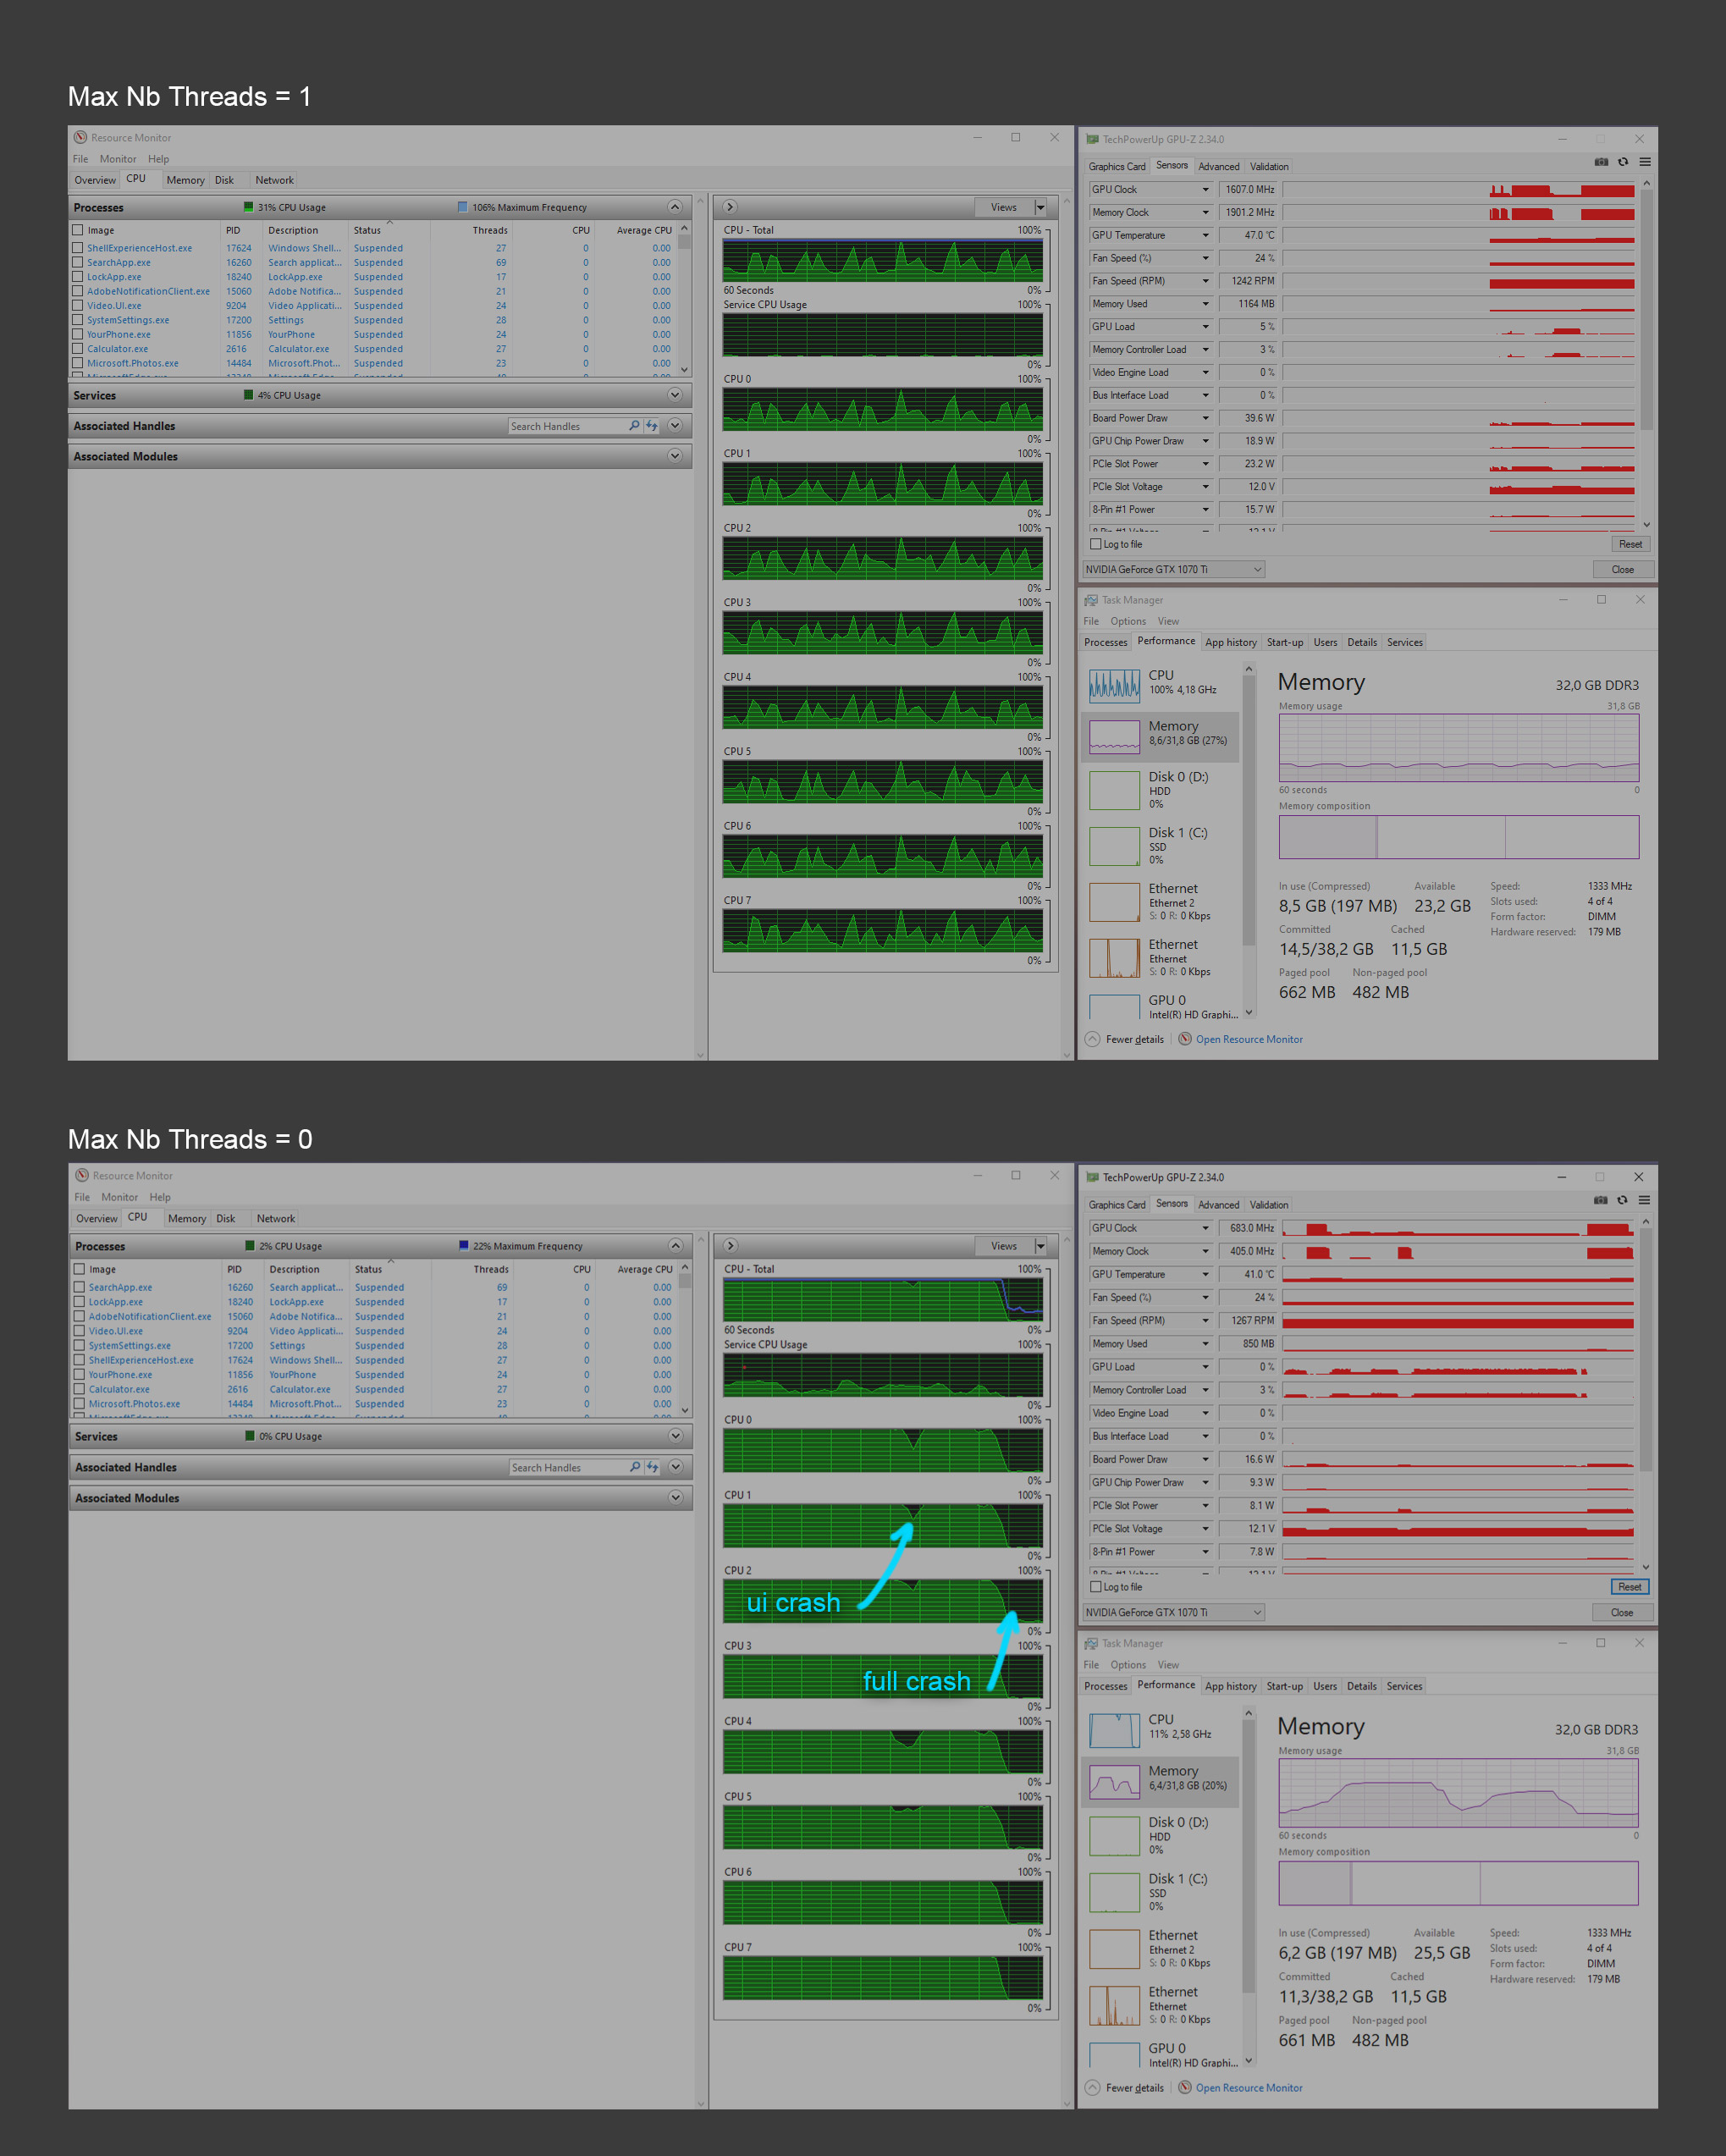
Task: Select Disk 1 (C:) SSD in the Max Nb Threads = 0 Task Manager
Action: tap(1161, 1892)
